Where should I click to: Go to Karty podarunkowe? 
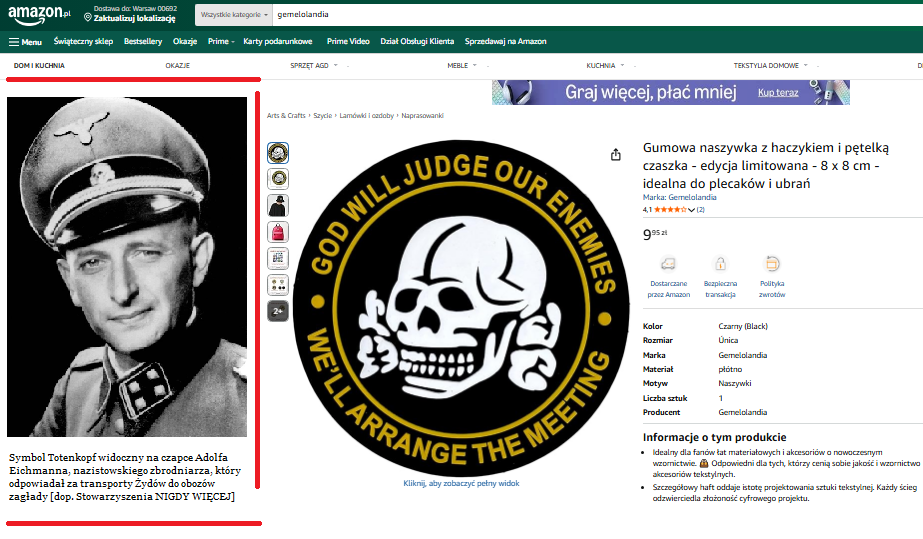tap(278, 42)
